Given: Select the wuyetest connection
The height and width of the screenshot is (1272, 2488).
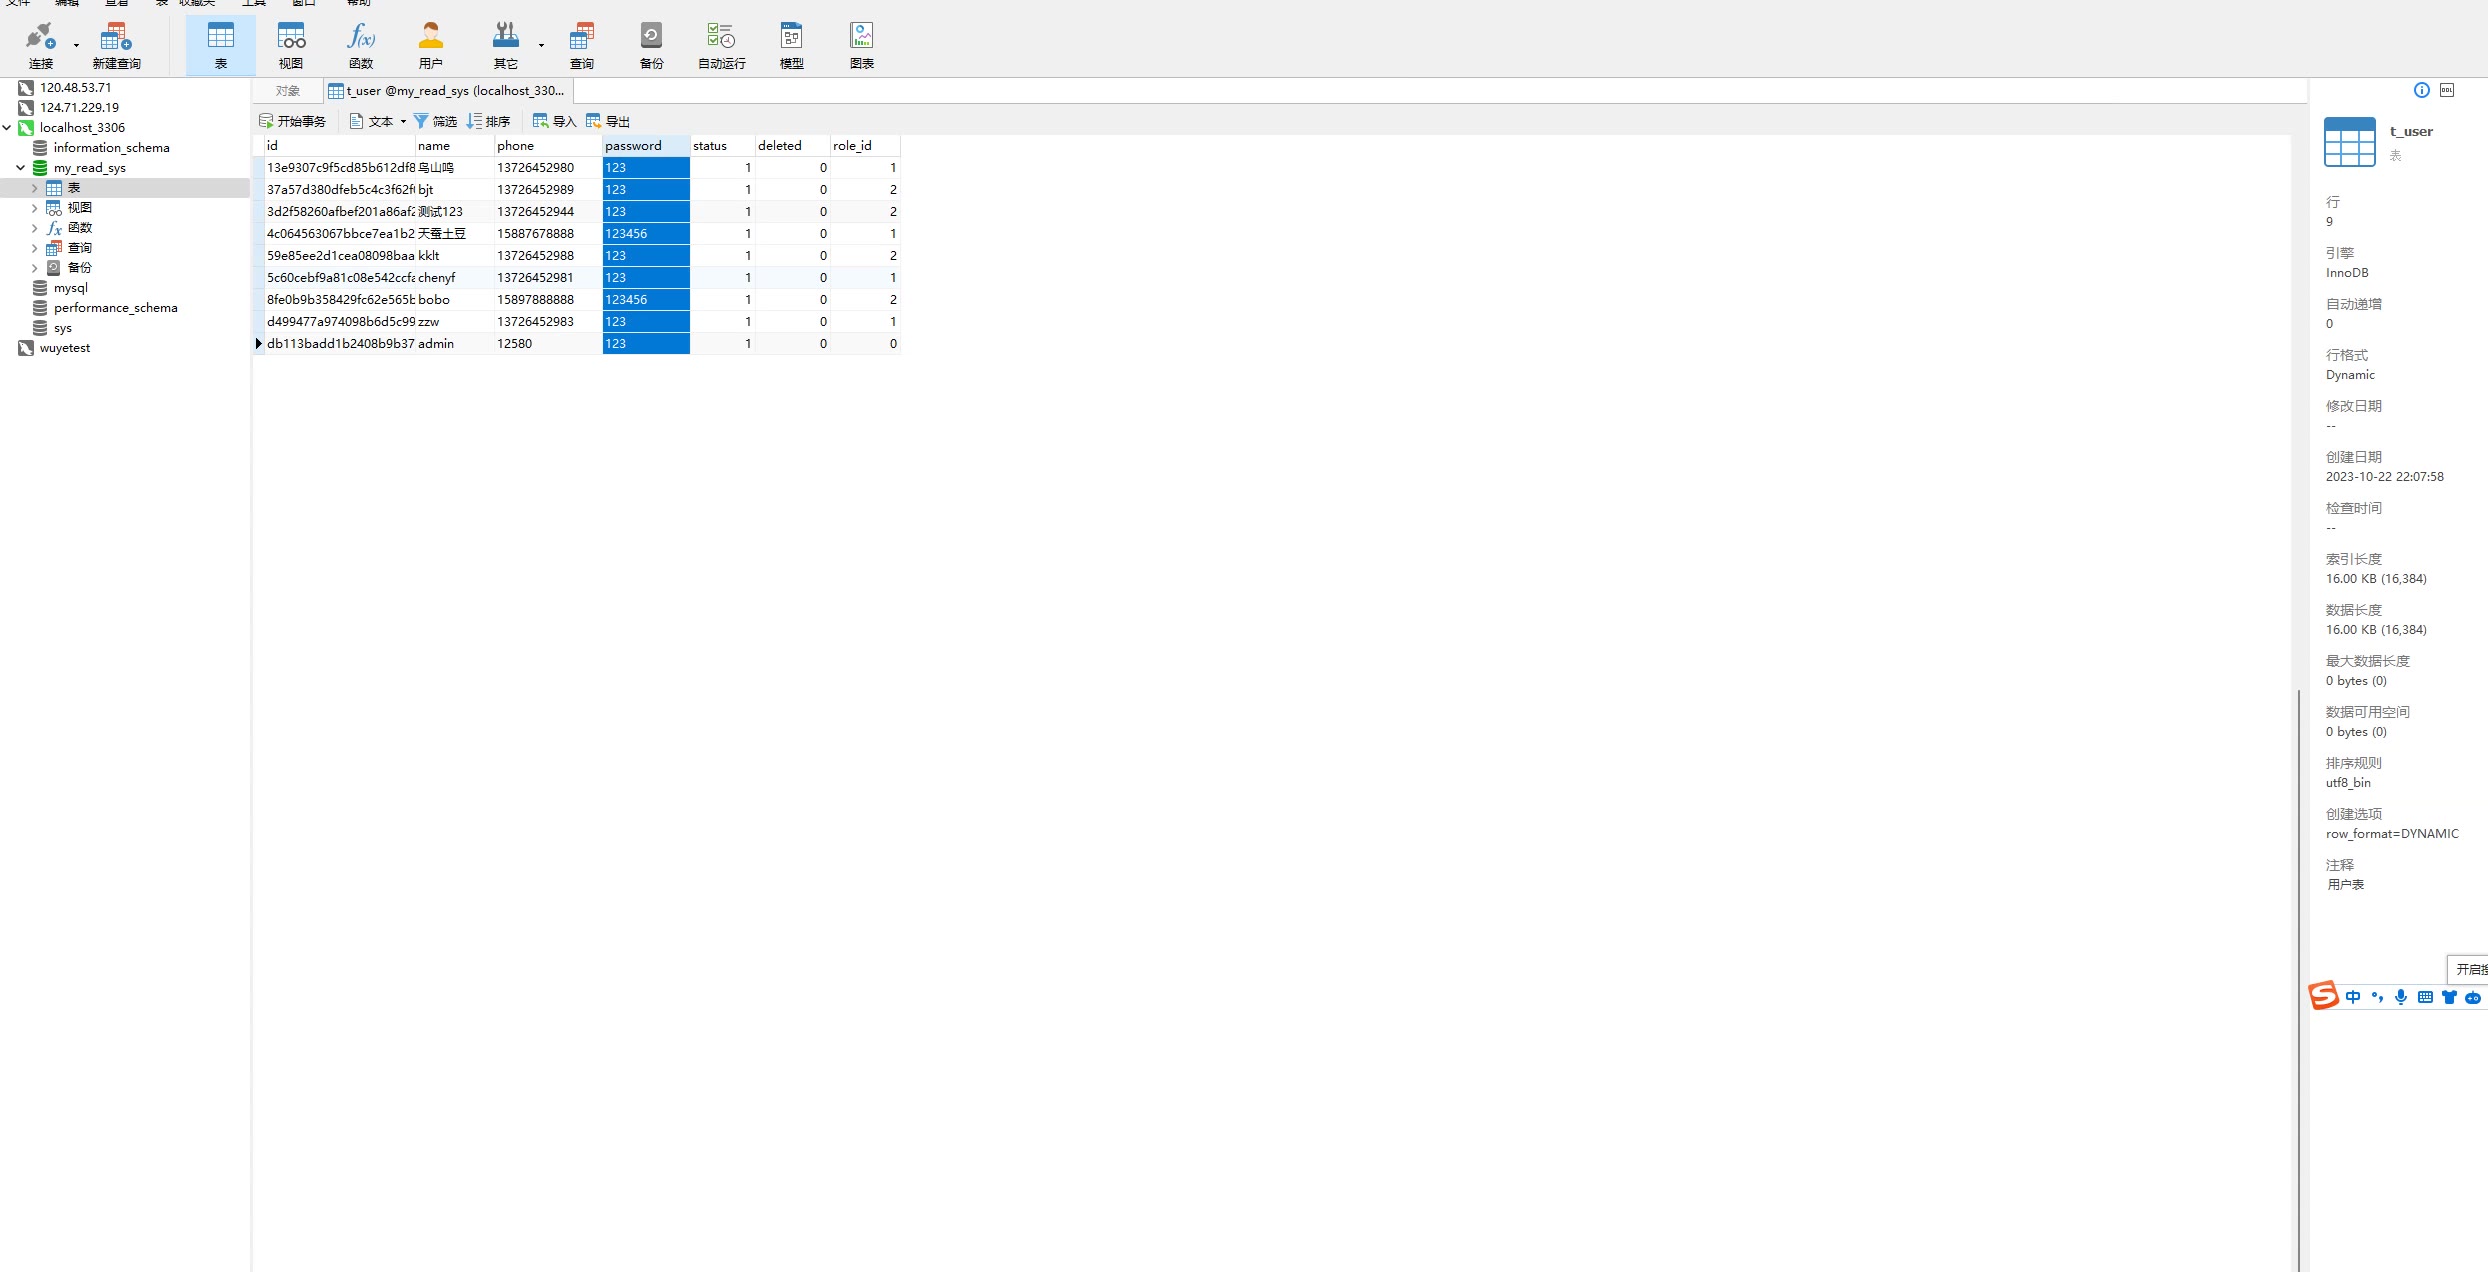Looking at the screenshot, I should point(65,348).
